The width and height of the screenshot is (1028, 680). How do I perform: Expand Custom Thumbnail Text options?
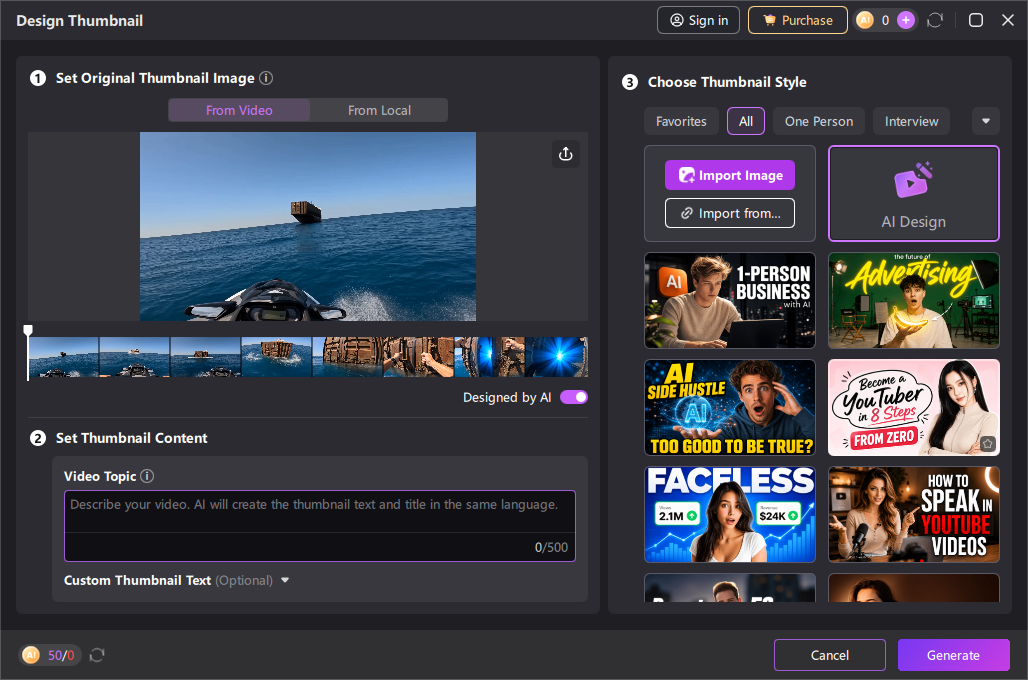(x=285, y=580)
